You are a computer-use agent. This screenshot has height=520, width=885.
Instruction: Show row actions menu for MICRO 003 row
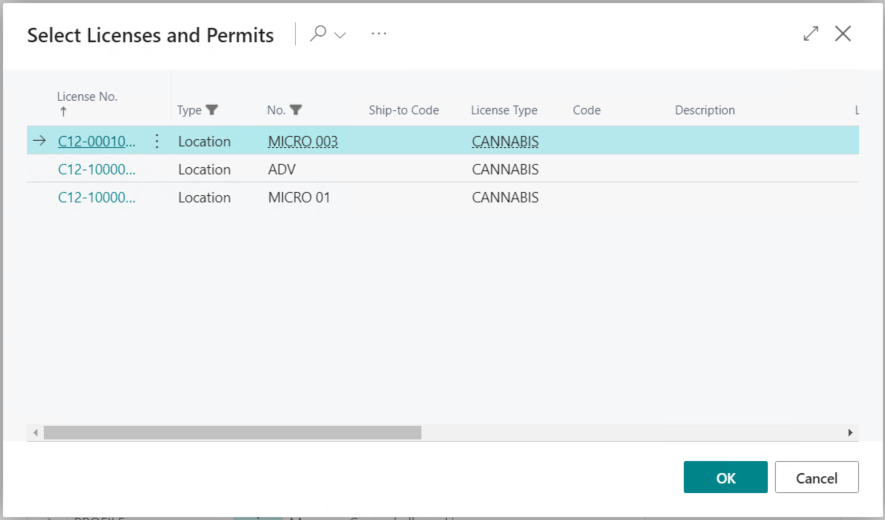[157, 141]
